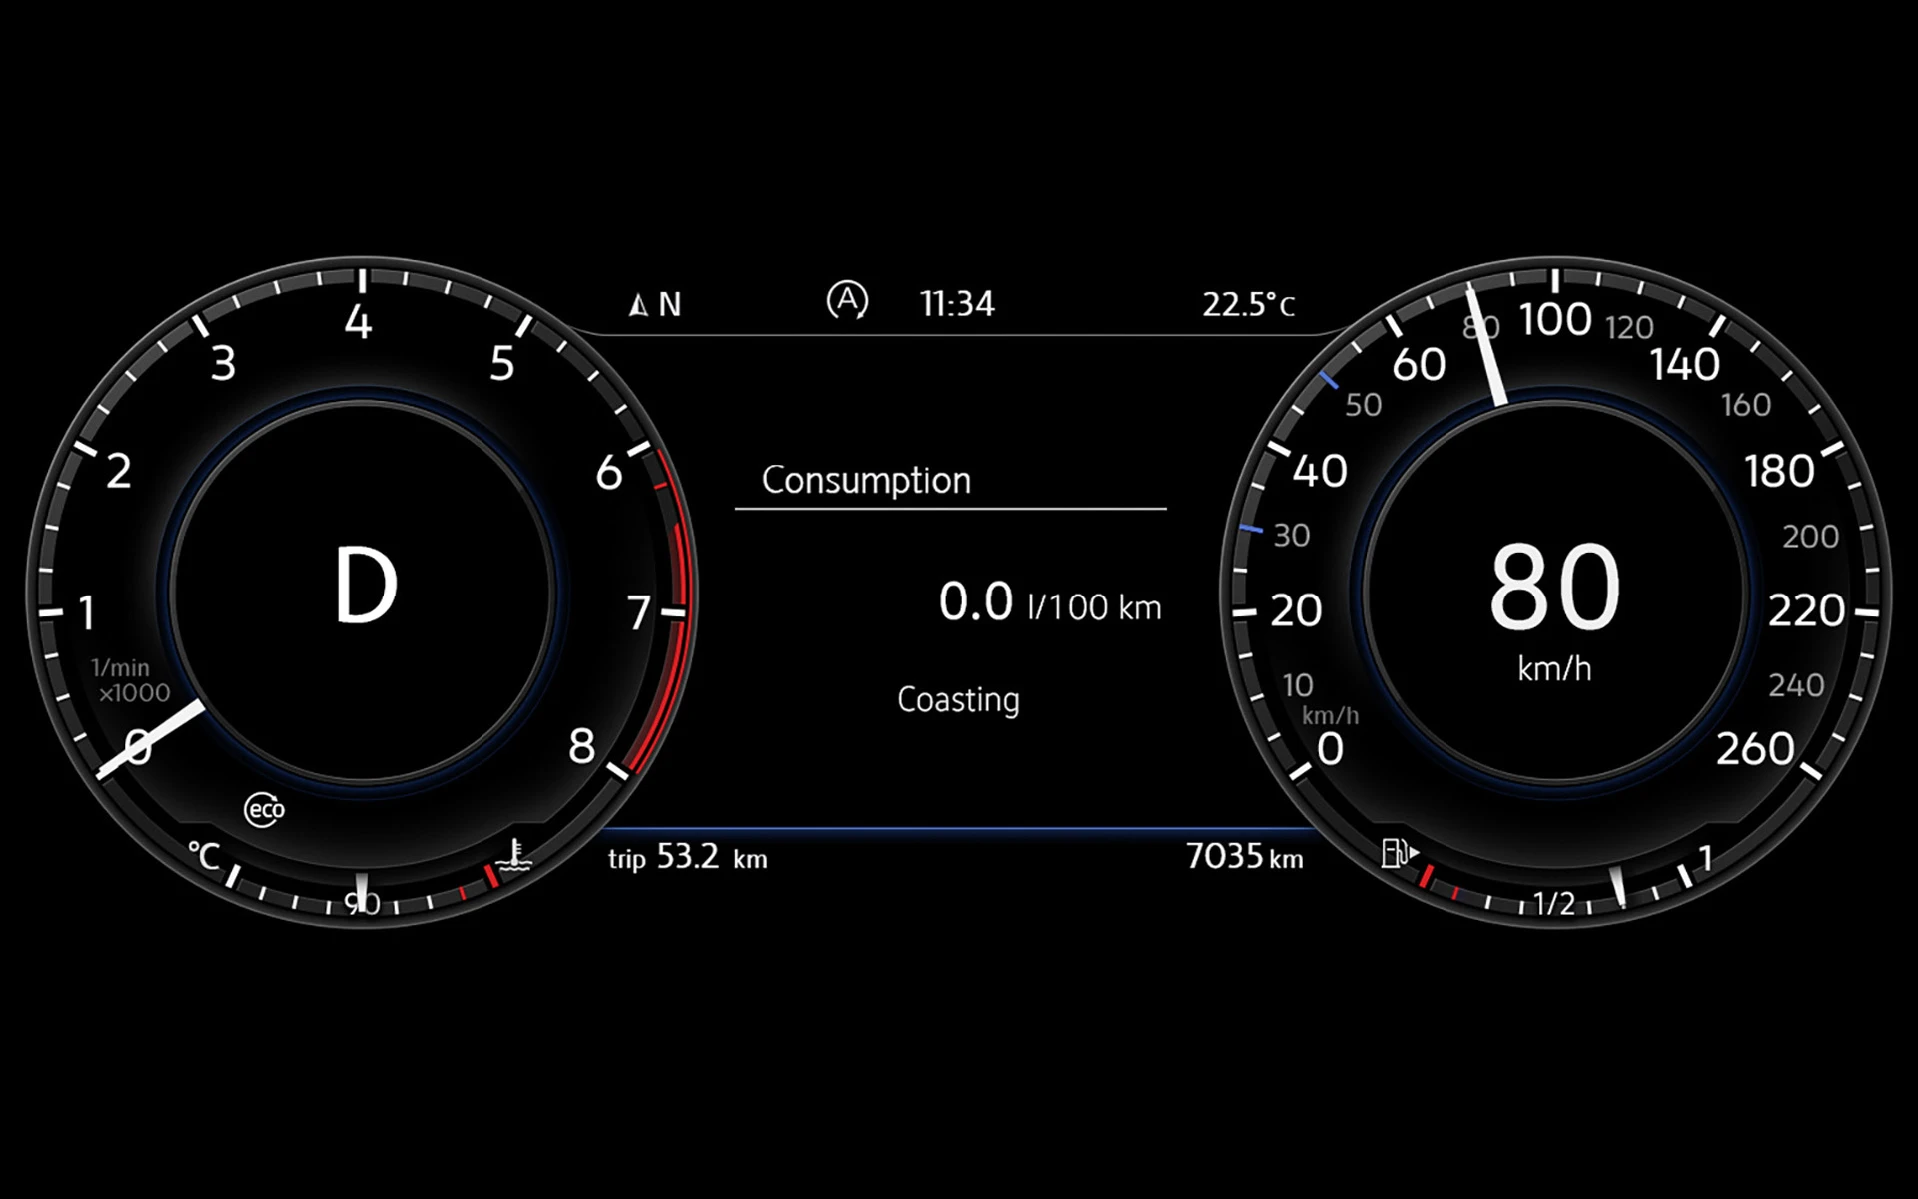The width and height of the screenshot is (1918, 1199).
Task: Click the 11:34 clock display
Action: click(957, 304)
